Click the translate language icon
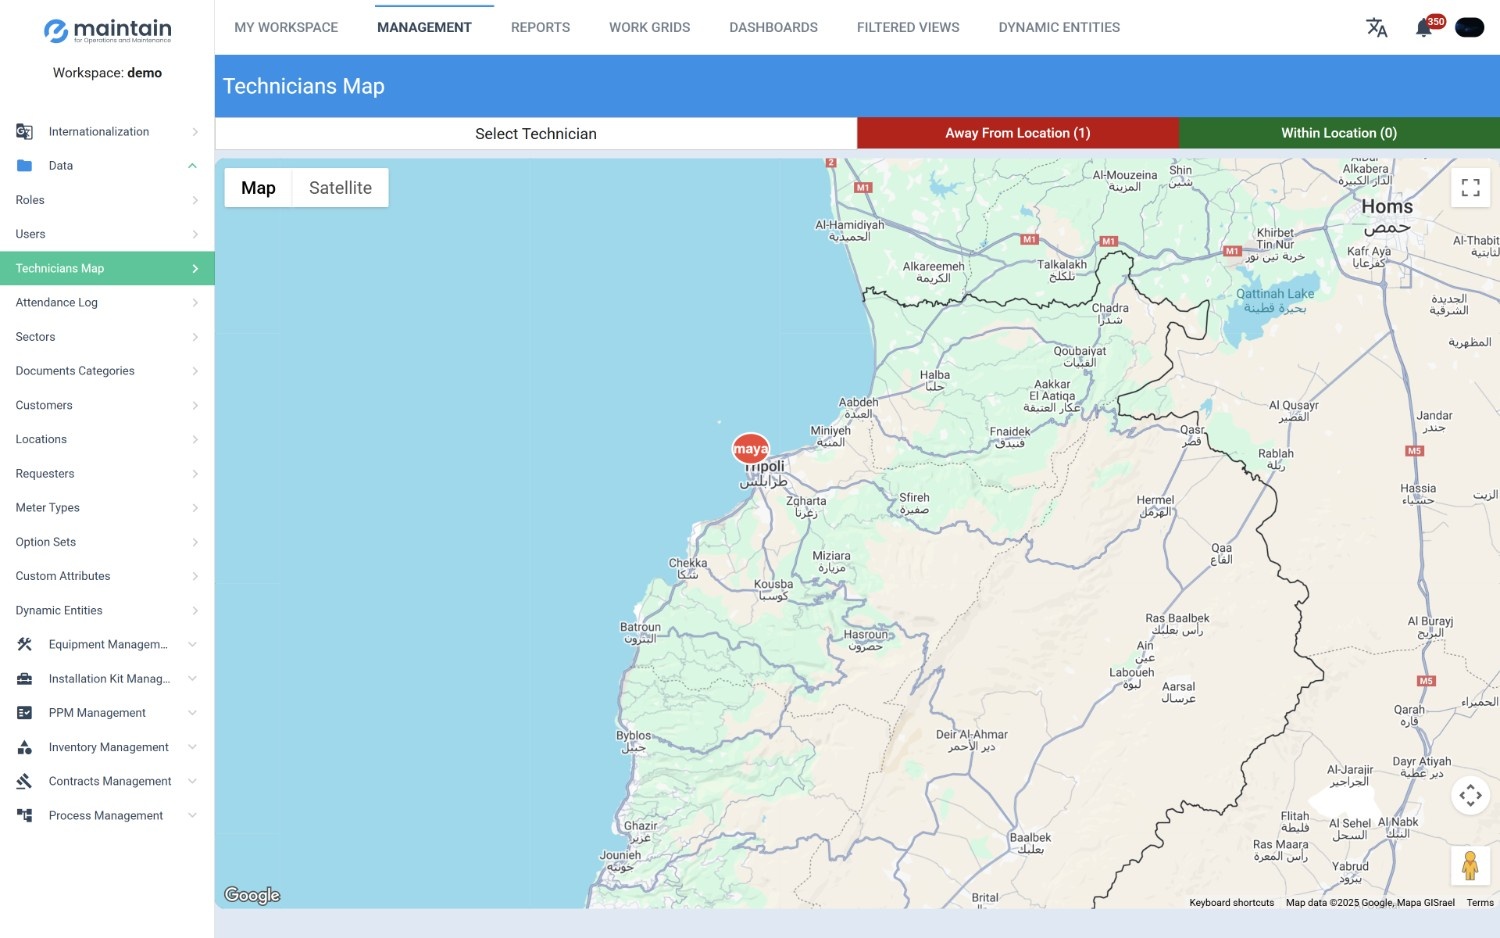This screenshot has height=938, width=1500. point(1376,28)
